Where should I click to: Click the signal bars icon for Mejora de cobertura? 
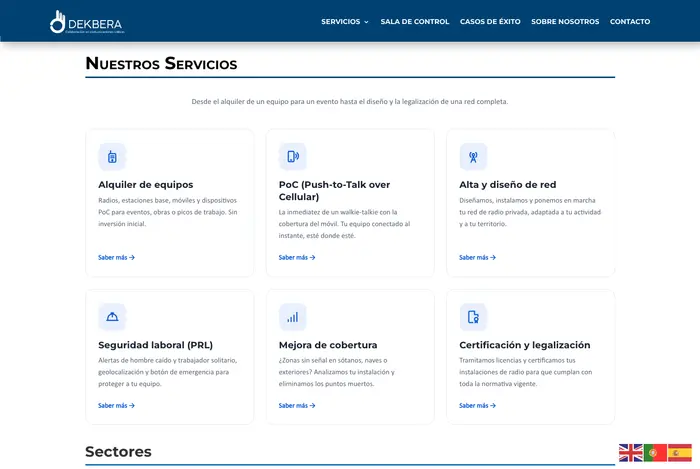pyautogui.click(x=293, y=317)
